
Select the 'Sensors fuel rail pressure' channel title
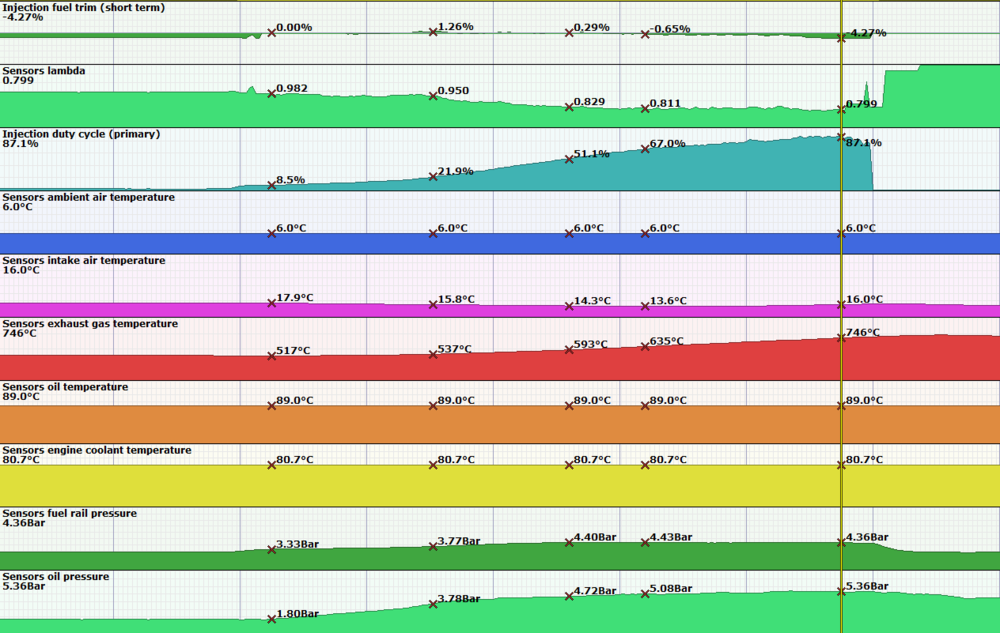(x=70, y=513)
